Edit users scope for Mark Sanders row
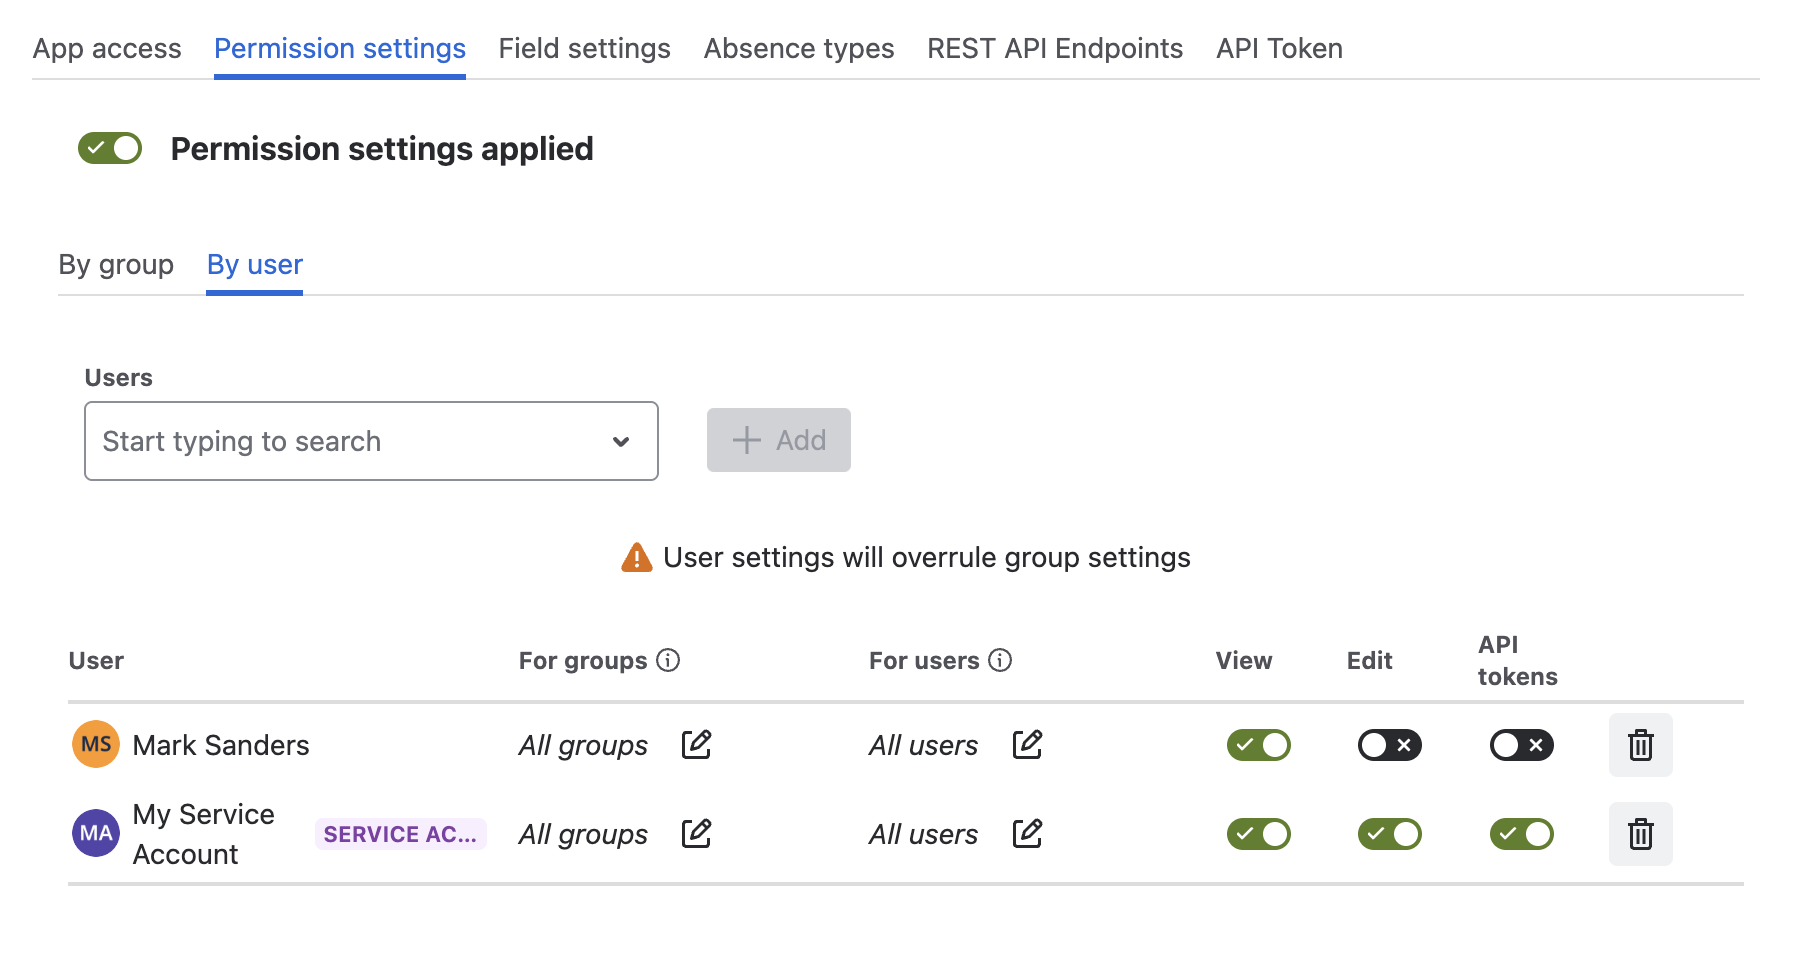 tap(1027, 744)
